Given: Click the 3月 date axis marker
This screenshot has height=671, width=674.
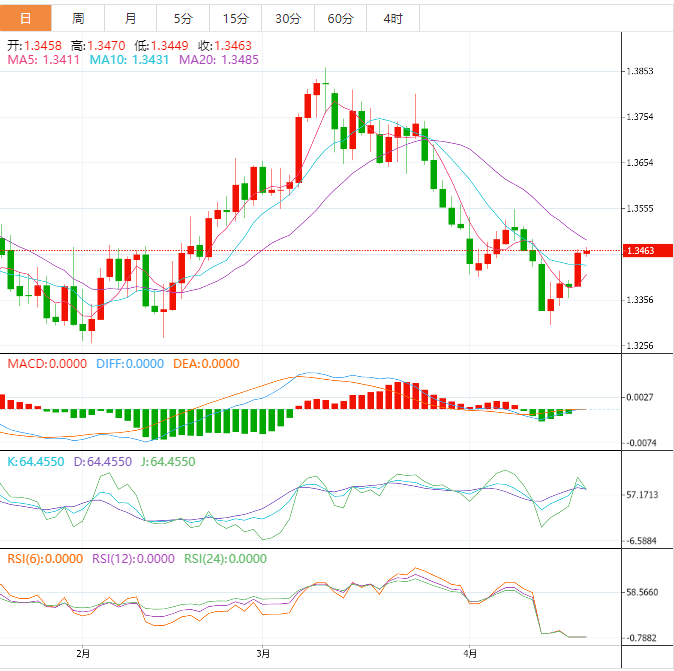Looking at the screenshot, I should click(x=262, y=653).
